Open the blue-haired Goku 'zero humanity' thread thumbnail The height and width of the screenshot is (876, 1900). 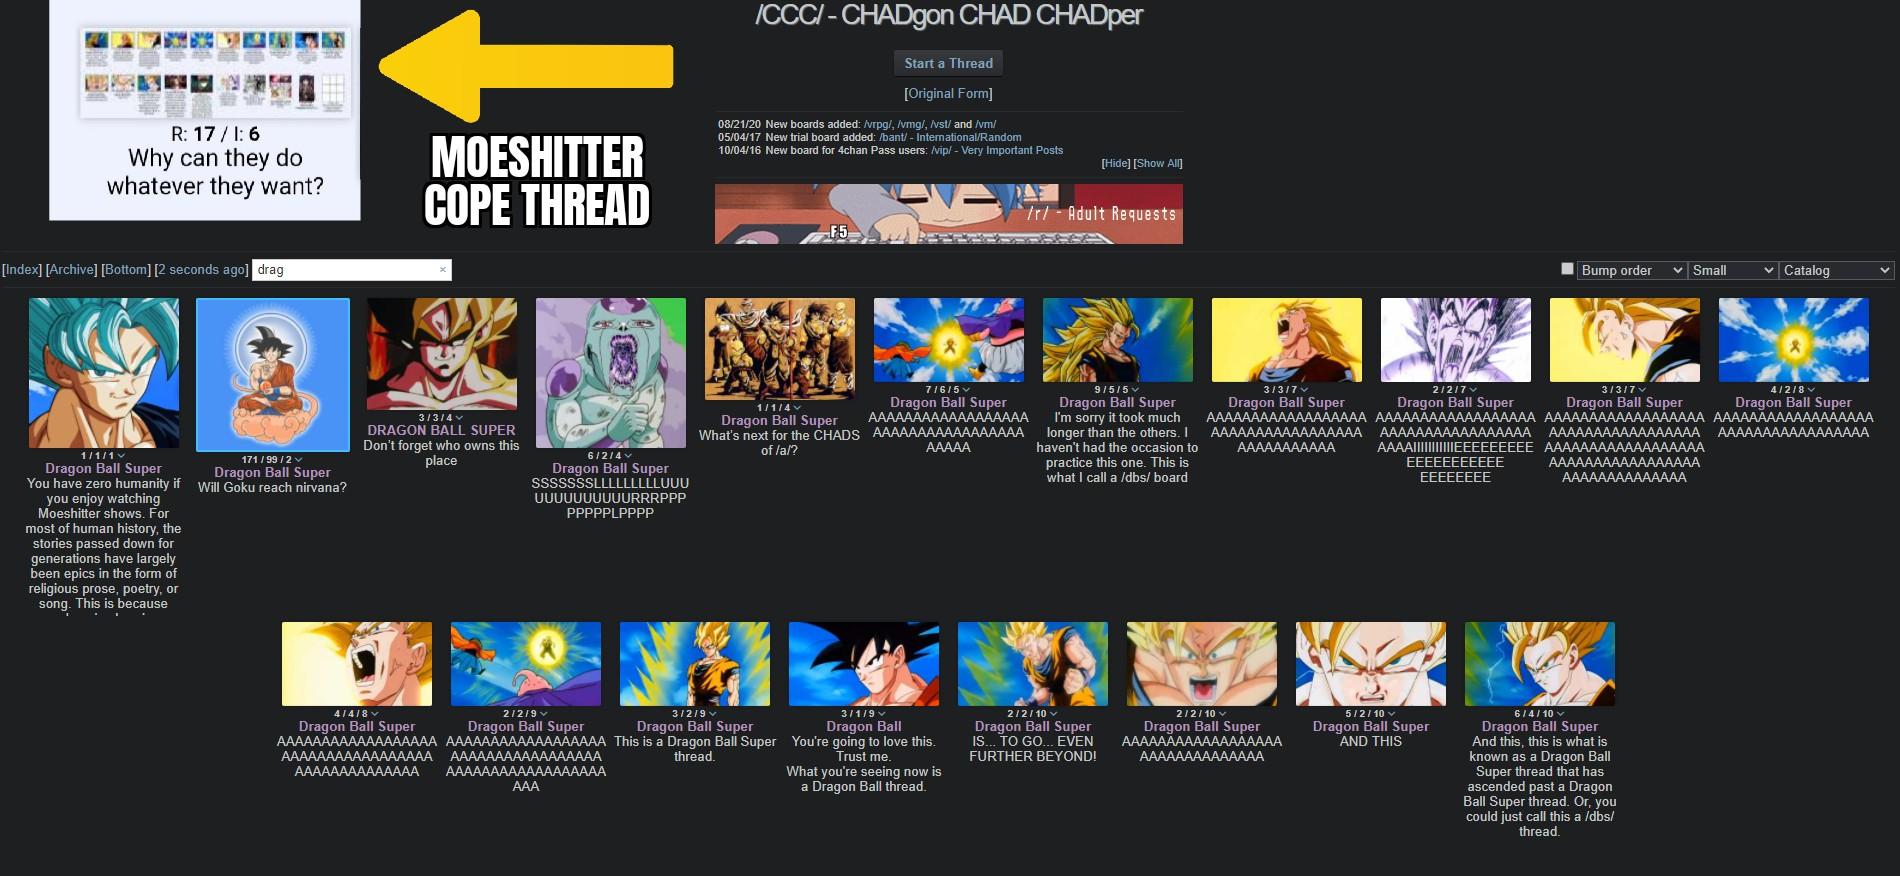pos(104,373)
